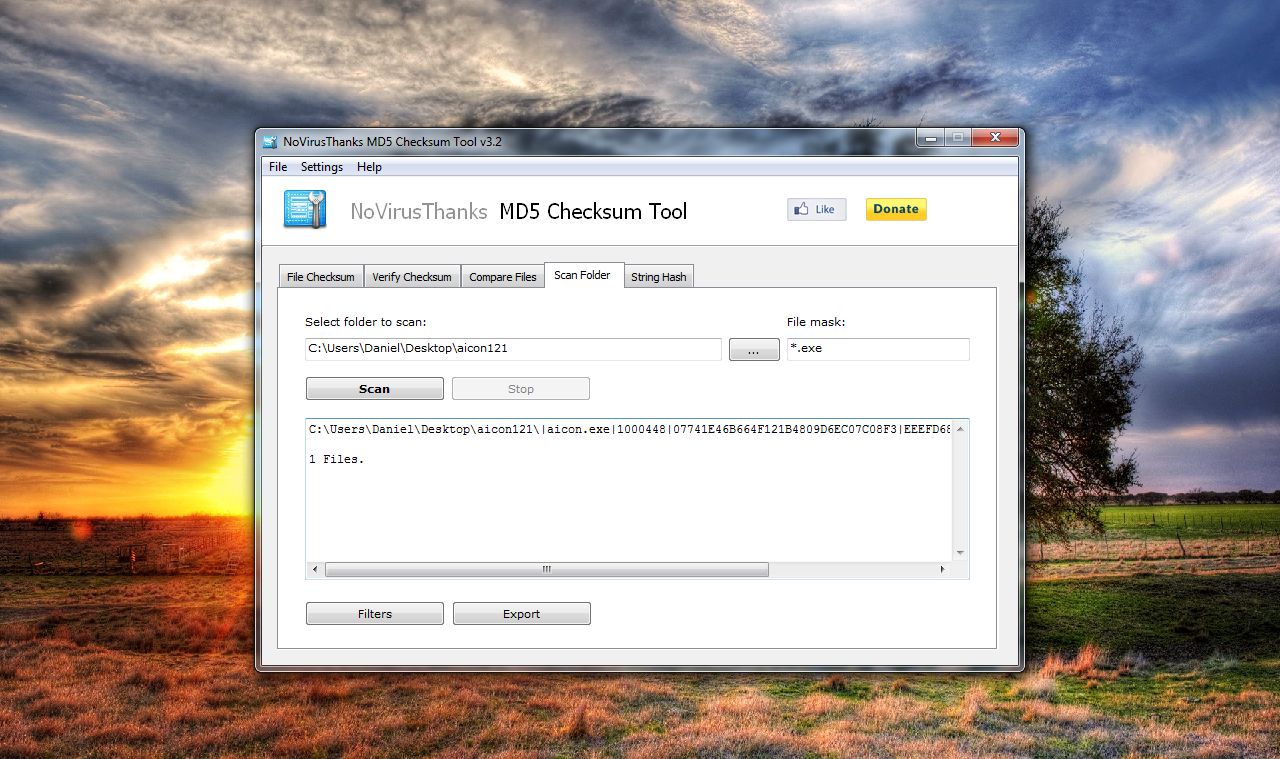The height and width of the screenshot is (759, 1280).
Task: Click the MD5 Checksum Tool logo icon
Action: [305, 209]
